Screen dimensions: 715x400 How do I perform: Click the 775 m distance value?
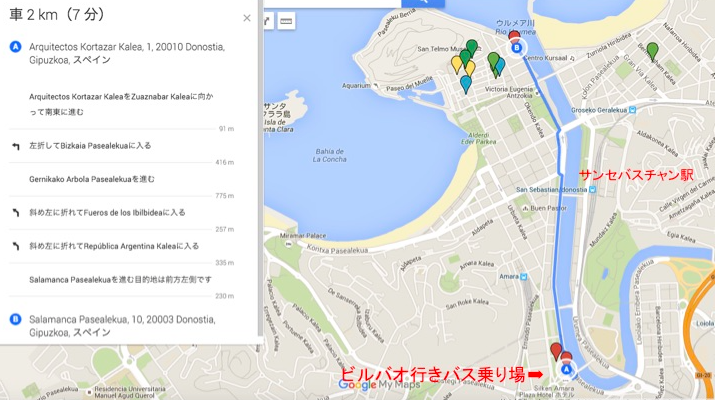[x=224, y=196]
